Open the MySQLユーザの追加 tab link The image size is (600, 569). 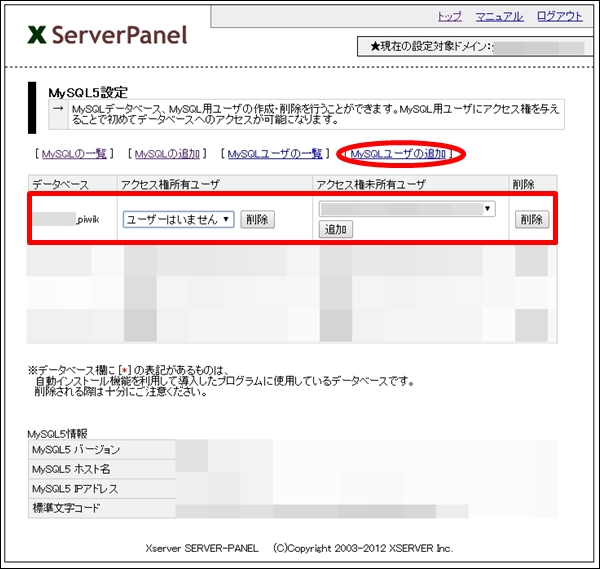(x=398, y=154)
